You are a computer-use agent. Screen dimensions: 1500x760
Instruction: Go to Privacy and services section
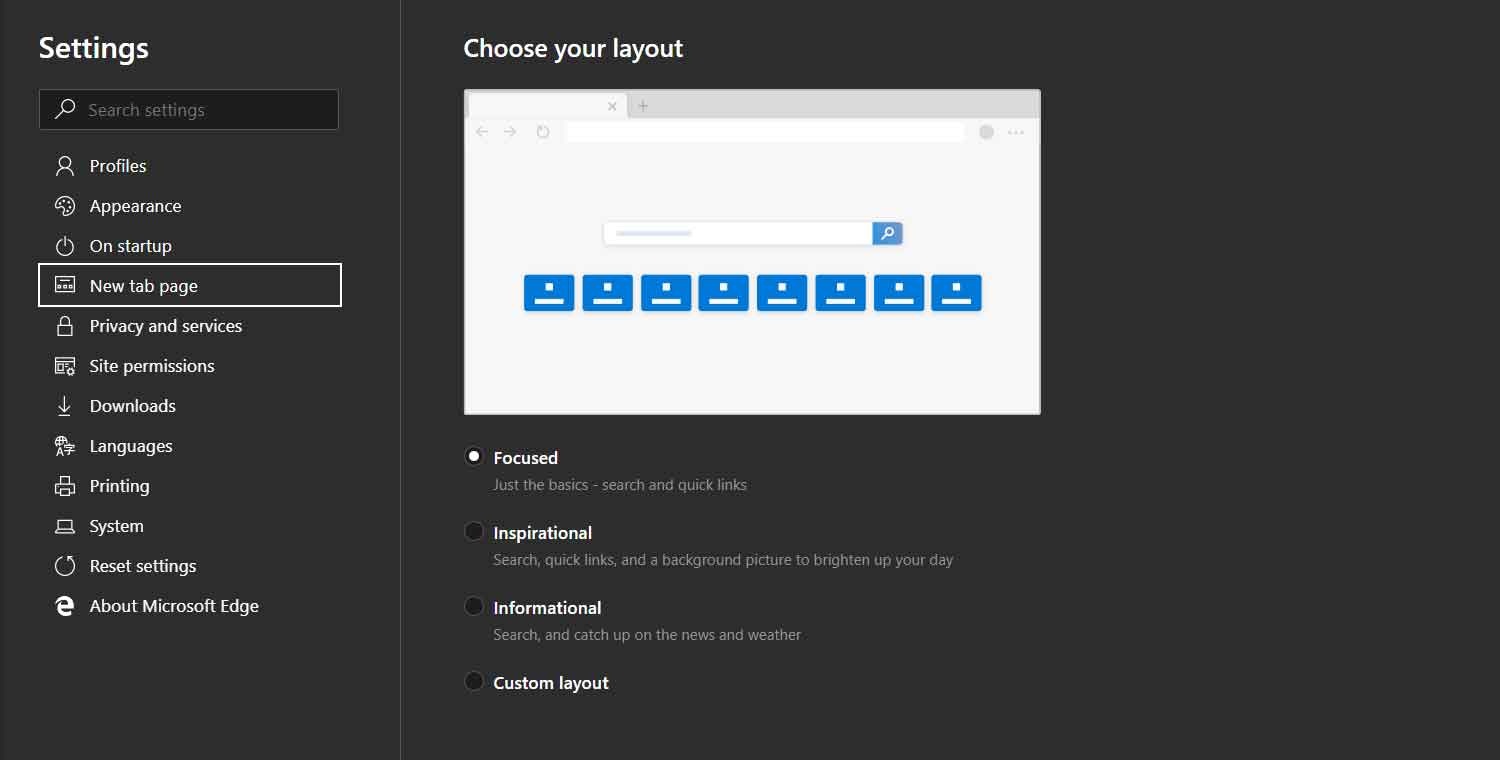coord(166,326)
